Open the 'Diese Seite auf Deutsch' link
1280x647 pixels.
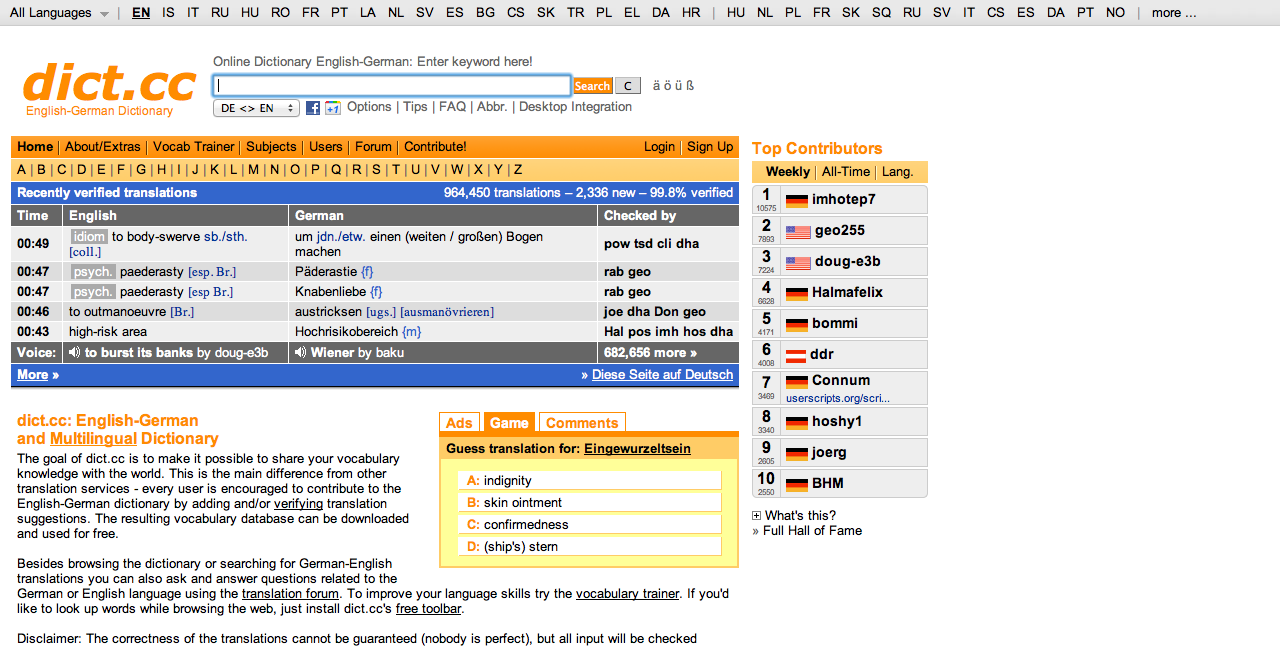pyautogui.click(x=662, y=375)
